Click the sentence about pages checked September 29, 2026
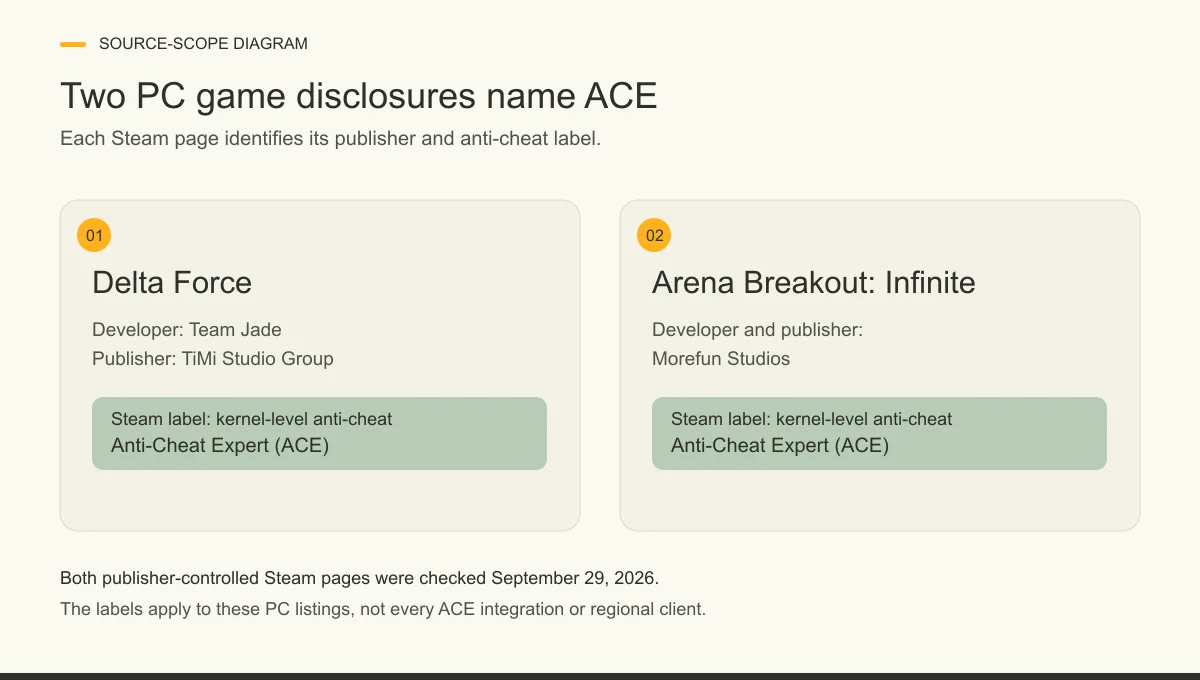The image size is (1200, 680). (359, 578)
